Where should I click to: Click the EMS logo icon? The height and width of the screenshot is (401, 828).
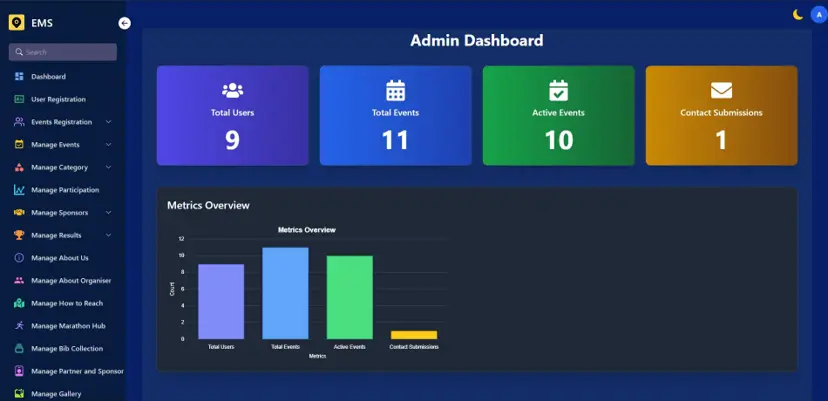pyautogui.click(x=16, y=23)
